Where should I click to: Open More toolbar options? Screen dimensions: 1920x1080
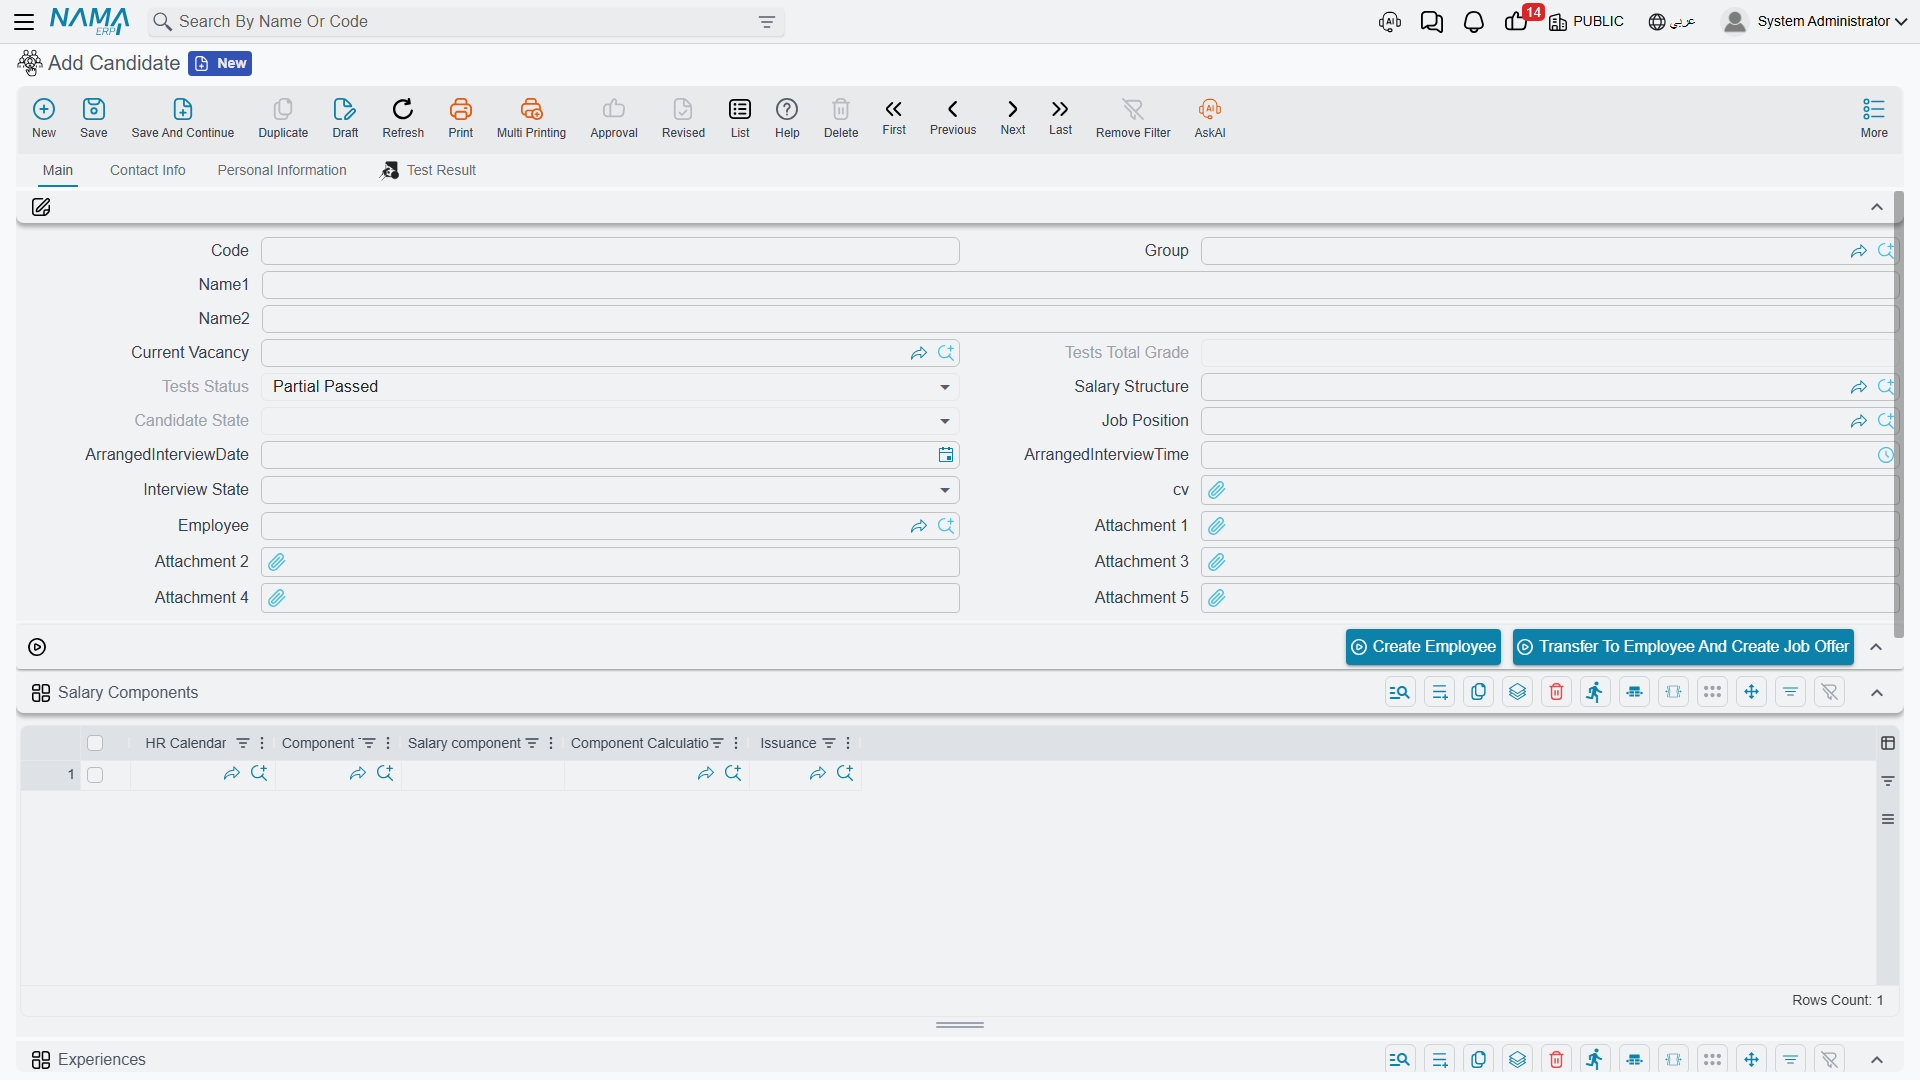[1874, 118]
